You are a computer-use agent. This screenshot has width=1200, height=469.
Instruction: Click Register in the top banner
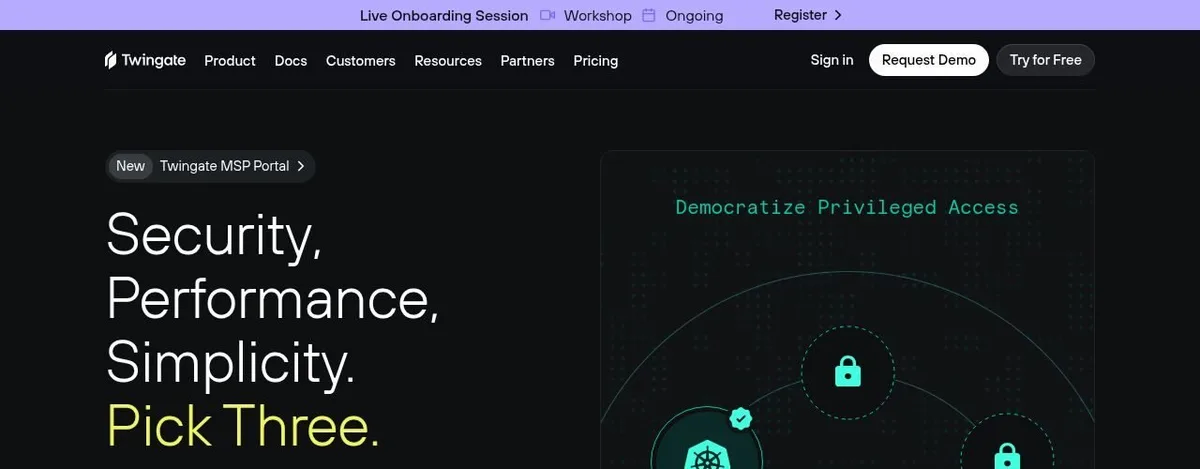click(800, 15)
